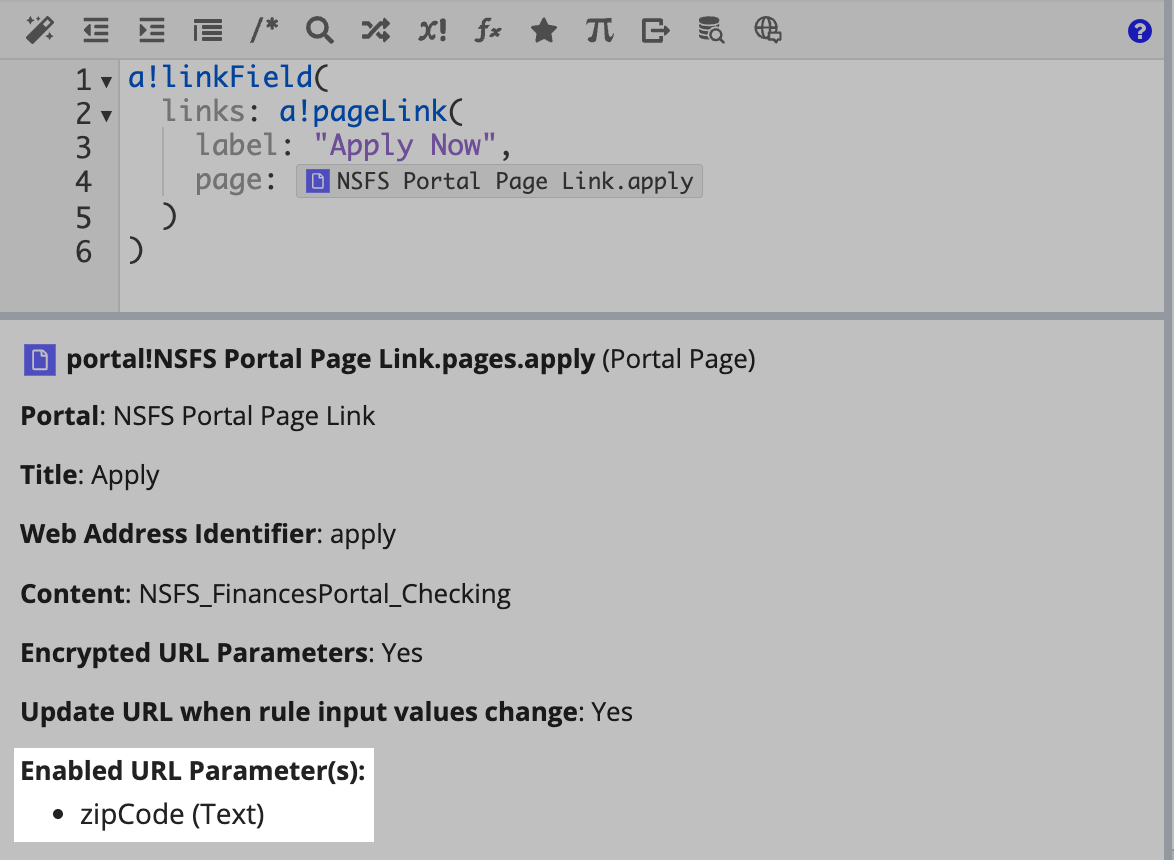
Task: Click Encrypted URL Parameters: Yes text
Action: [222, 653]
